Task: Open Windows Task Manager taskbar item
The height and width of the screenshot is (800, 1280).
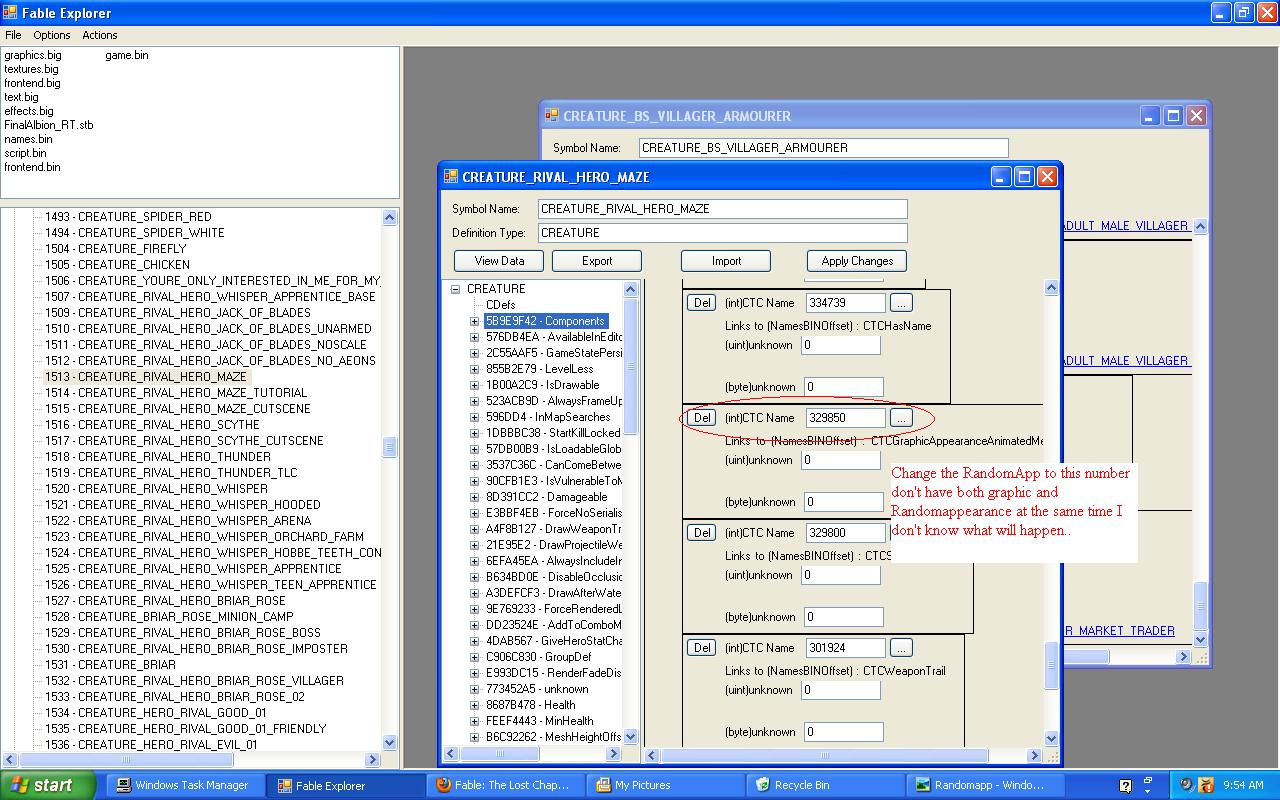Action: (181, 785)
